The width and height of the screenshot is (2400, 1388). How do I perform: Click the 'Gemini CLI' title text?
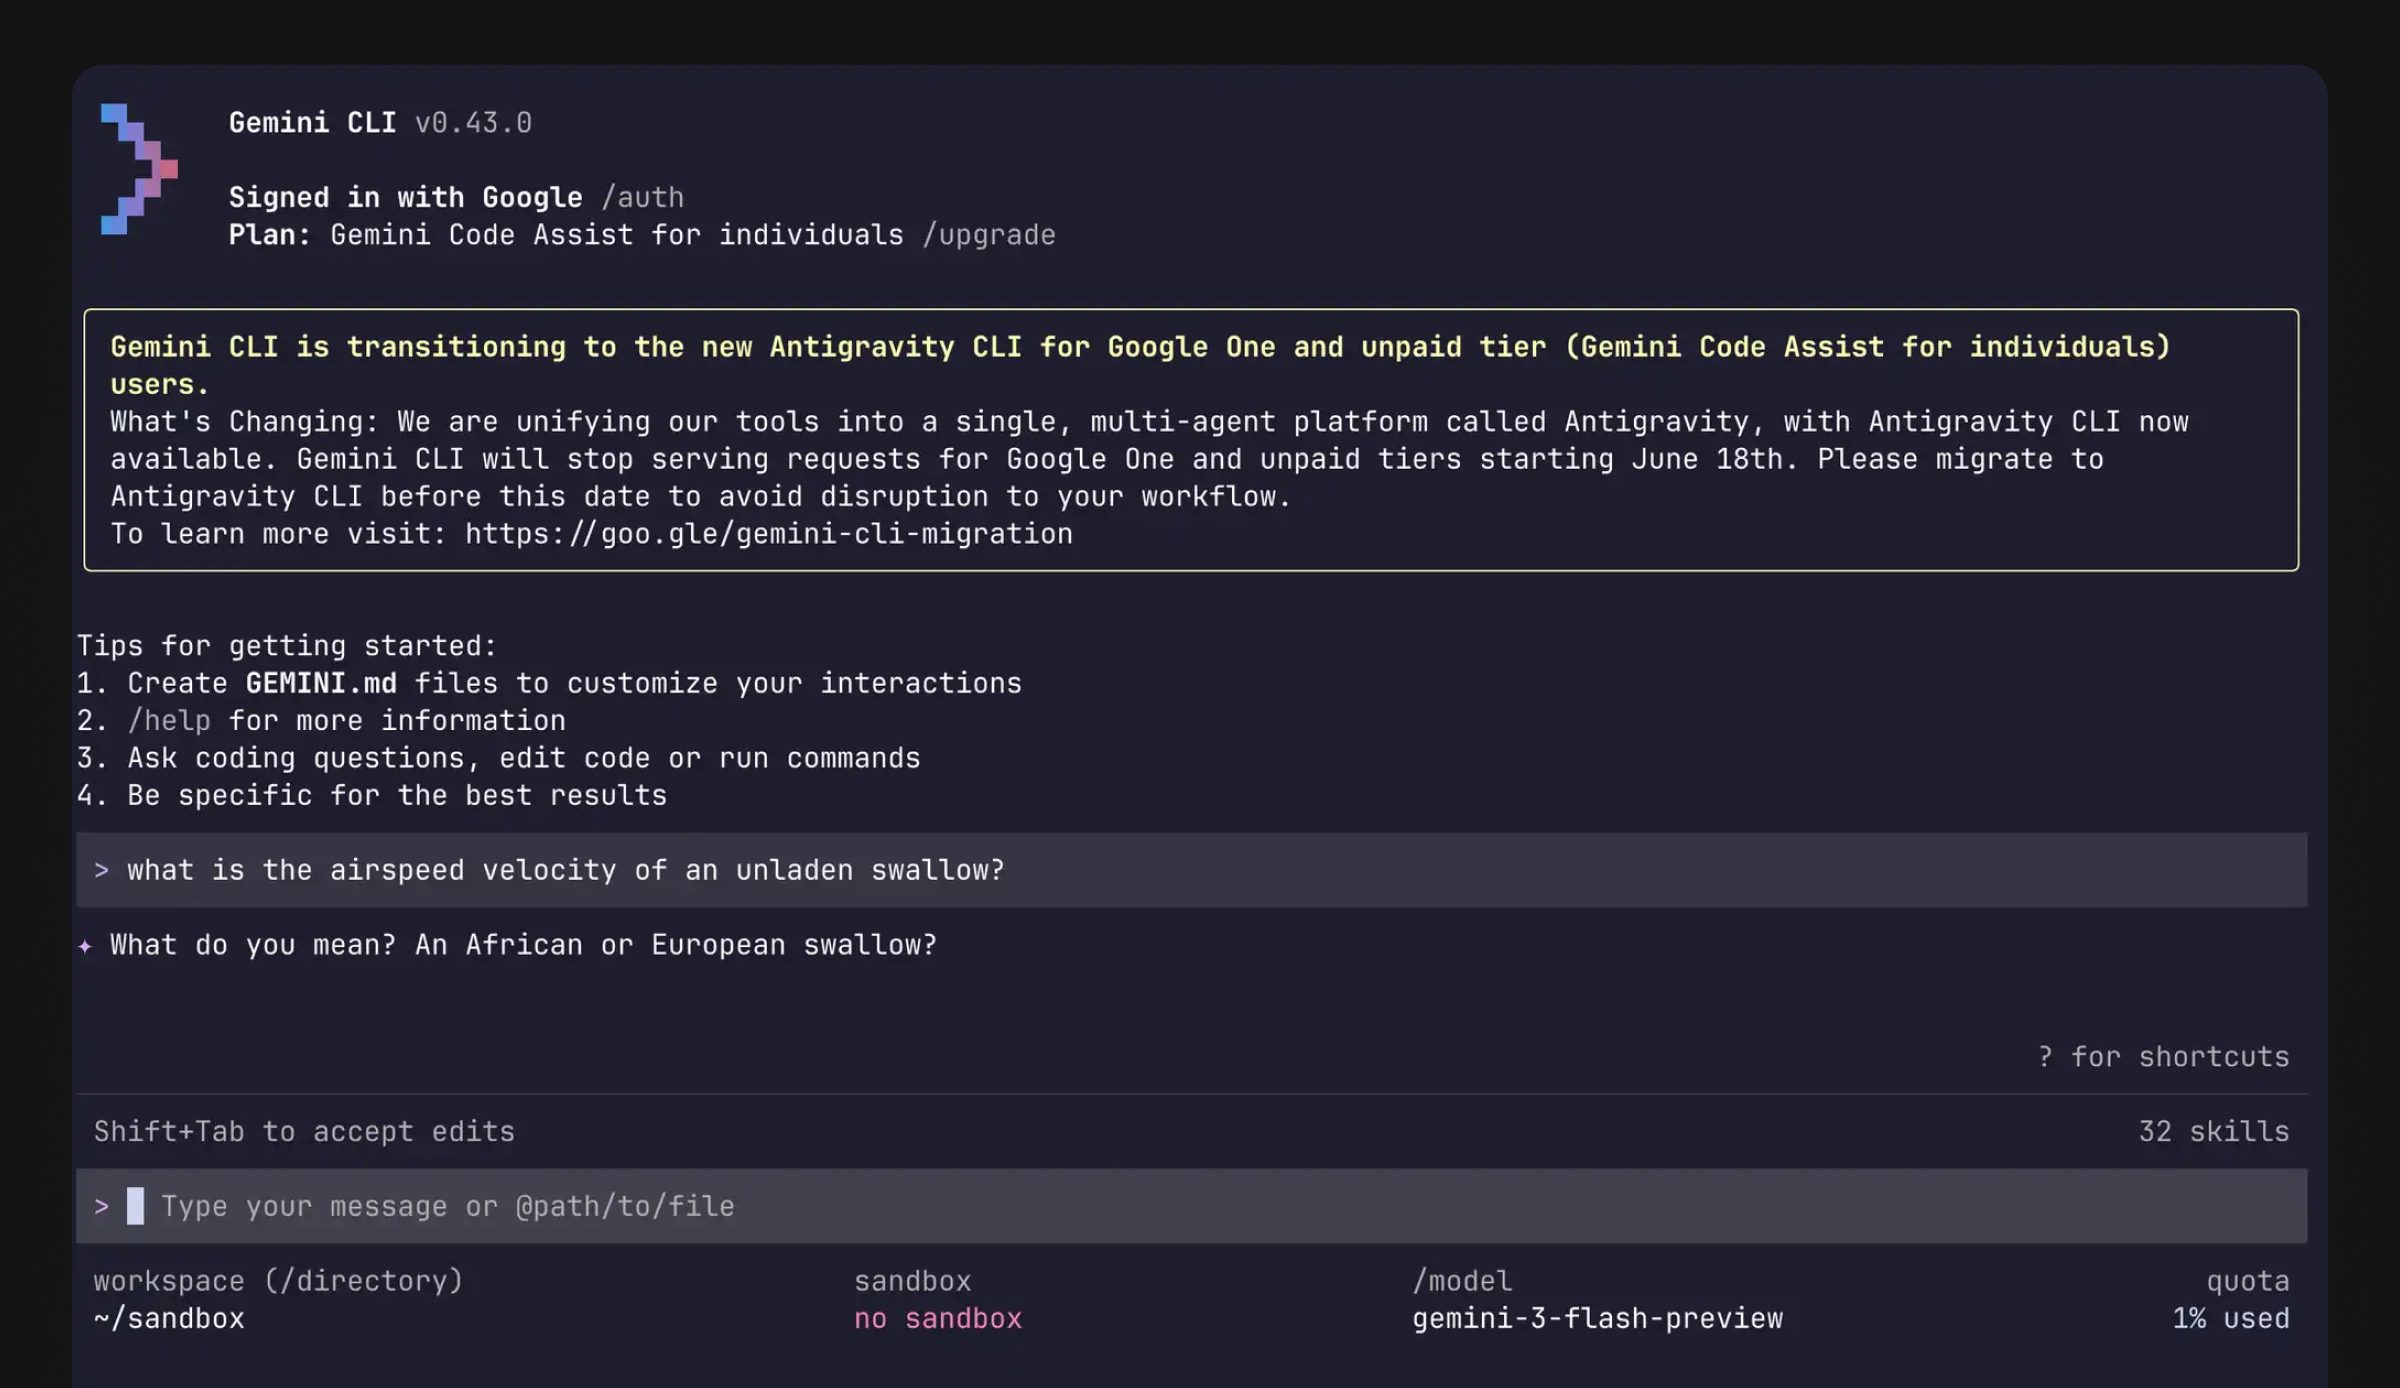312,123
